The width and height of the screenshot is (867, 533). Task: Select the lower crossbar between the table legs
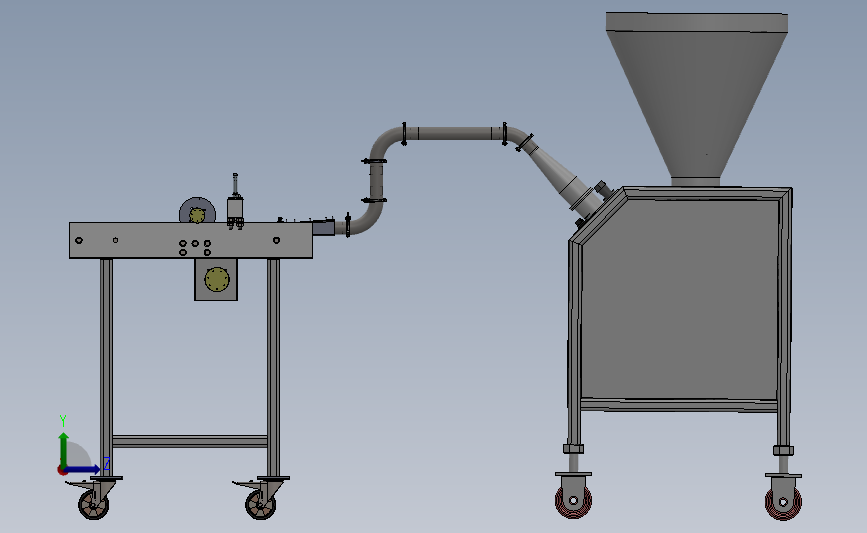(190, 442)
